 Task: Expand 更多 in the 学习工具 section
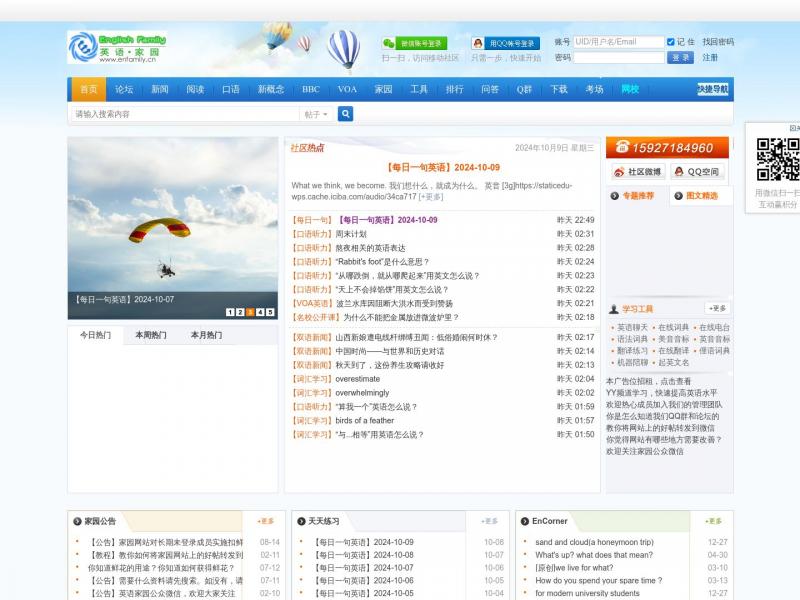click(717, 308)
